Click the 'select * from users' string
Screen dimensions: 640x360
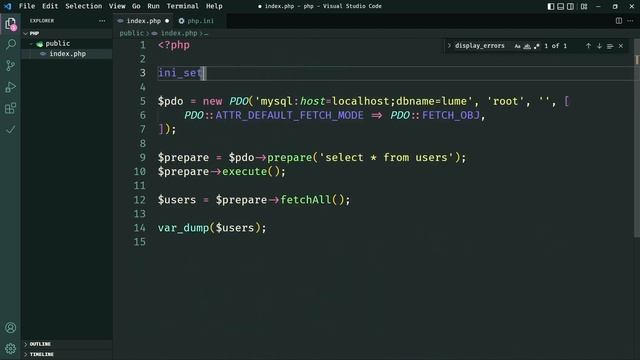coord(386,158)
